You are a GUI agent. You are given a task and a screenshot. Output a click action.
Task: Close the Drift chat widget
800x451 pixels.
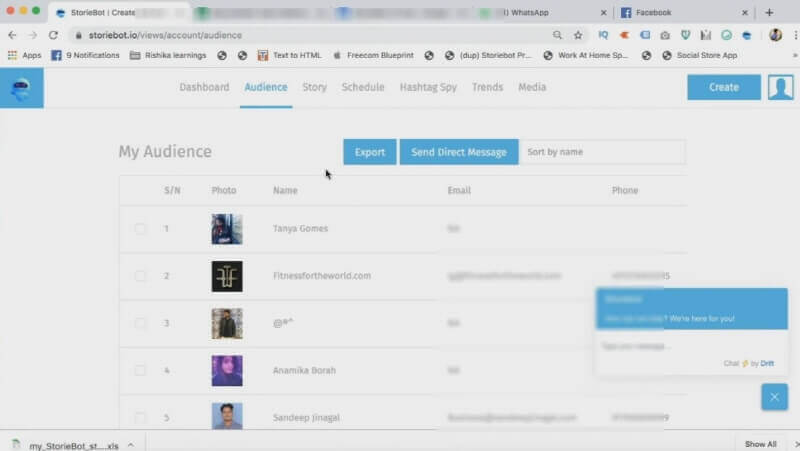pos(774,397)
